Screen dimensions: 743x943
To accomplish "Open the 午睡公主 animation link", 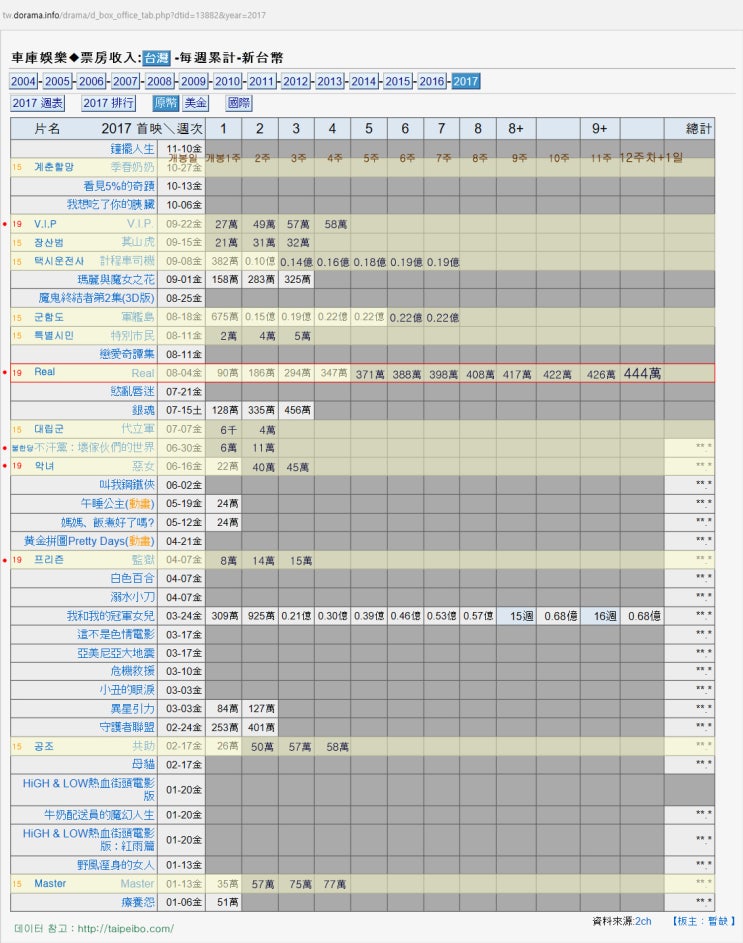I will [118, 503].
